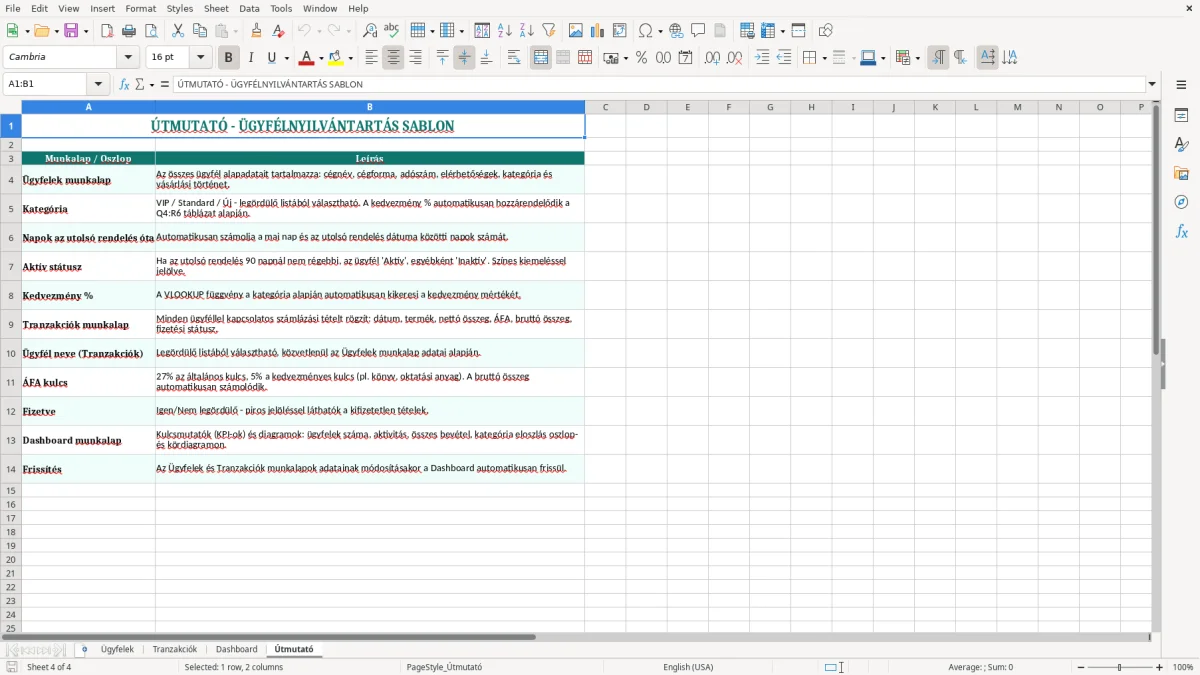Switch to the Tranzakciók sheet tab

point(175,649)
